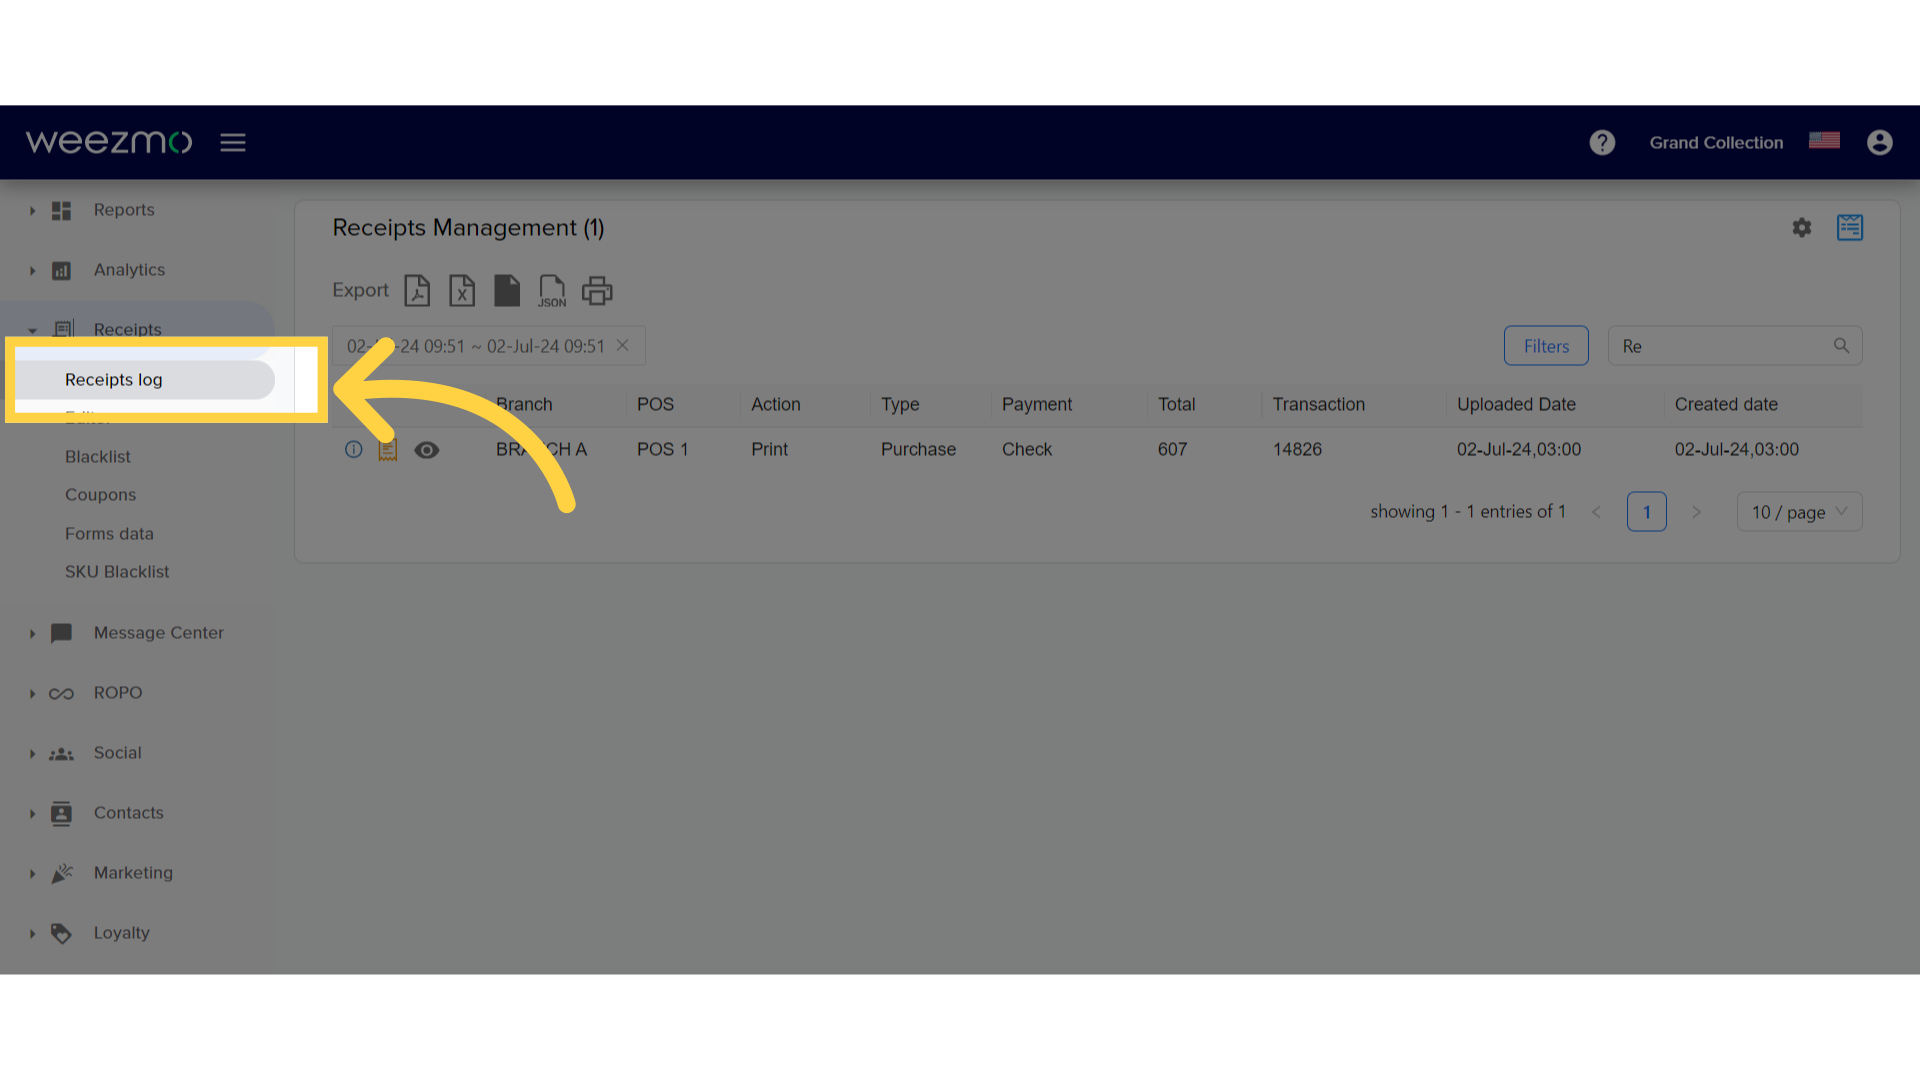The width and height of the screenshot is (1920, 1080).
Task: Navigate to next page arrow
Action: pos(1697,512)
